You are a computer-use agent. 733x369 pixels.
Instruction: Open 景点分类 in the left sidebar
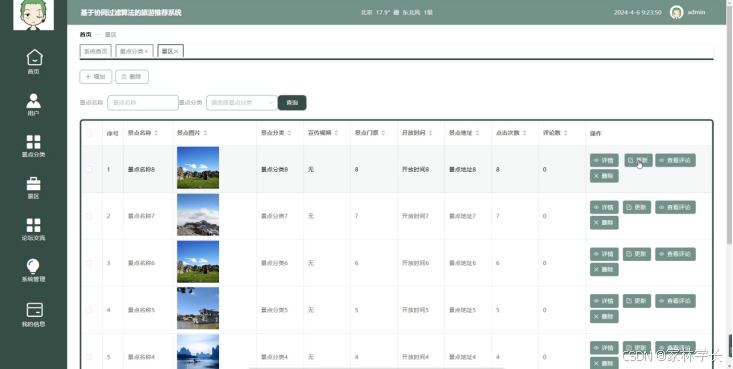coord(33,145)
